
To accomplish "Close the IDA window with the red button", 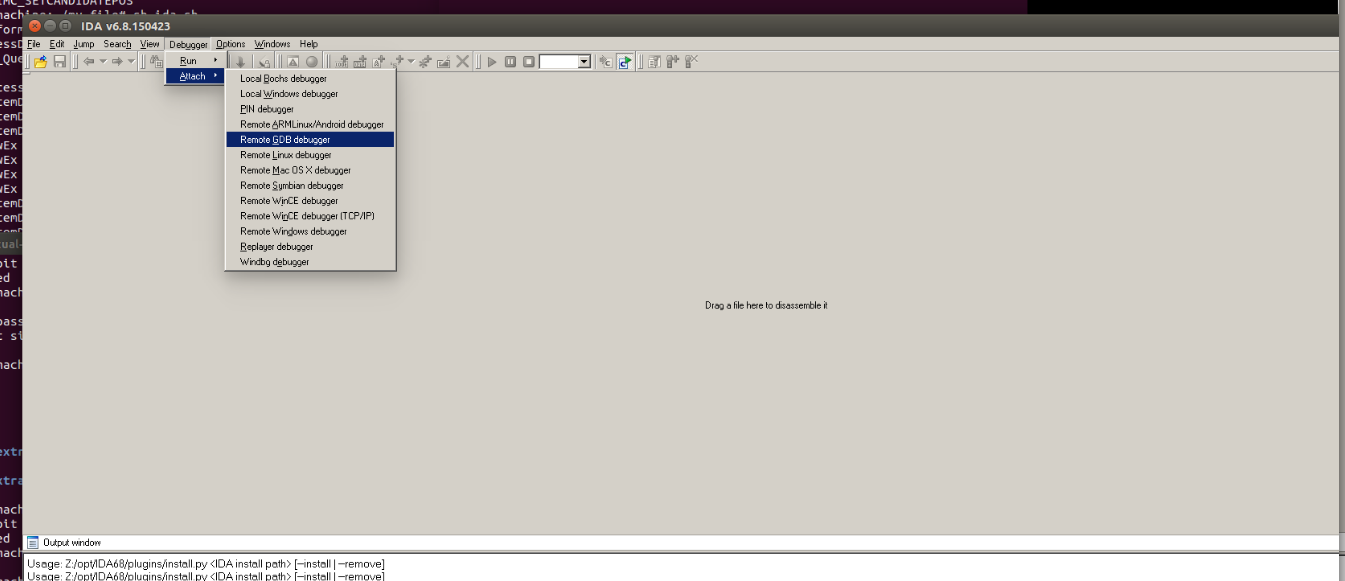I will tap(35, 25).
